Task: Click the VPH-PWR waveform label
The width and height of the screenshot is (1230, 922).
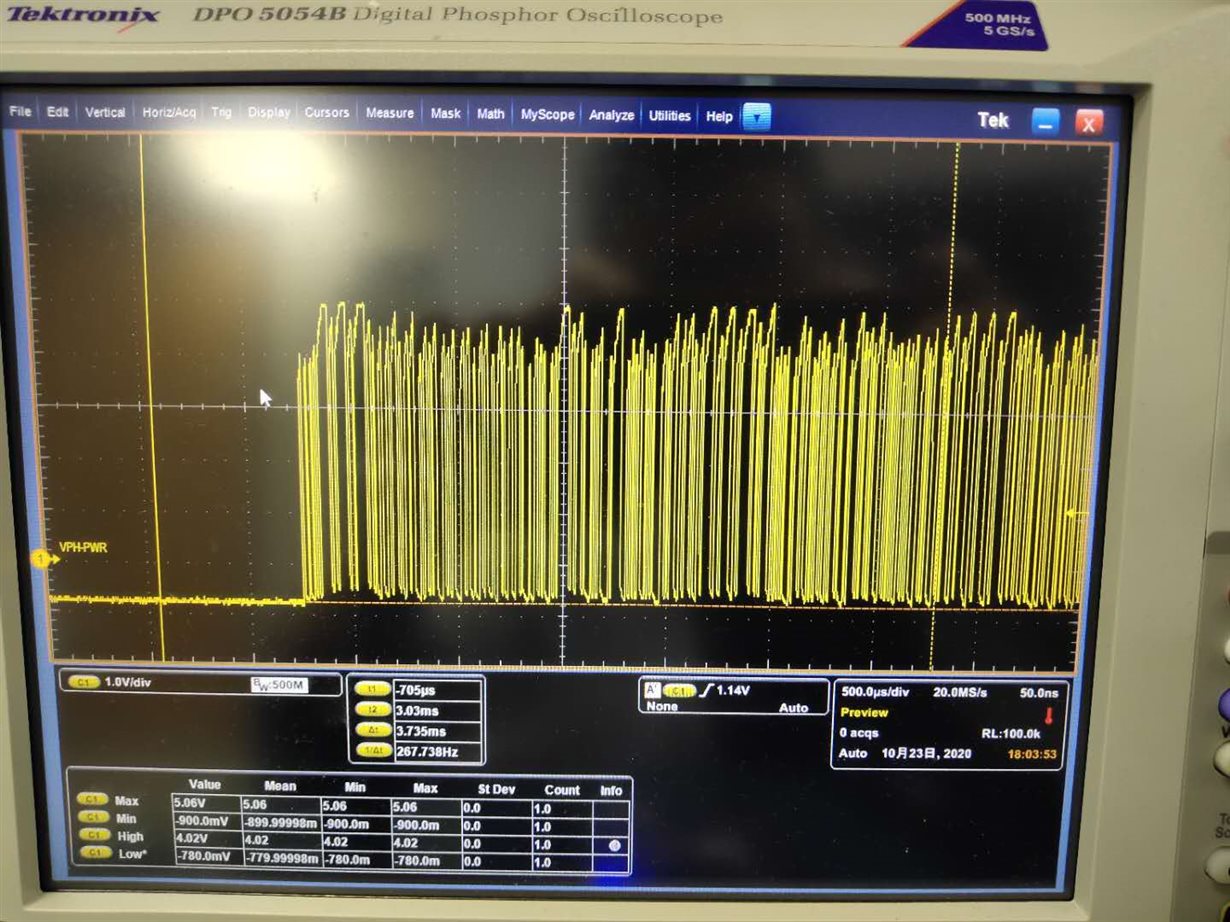Action: [83, 547]
